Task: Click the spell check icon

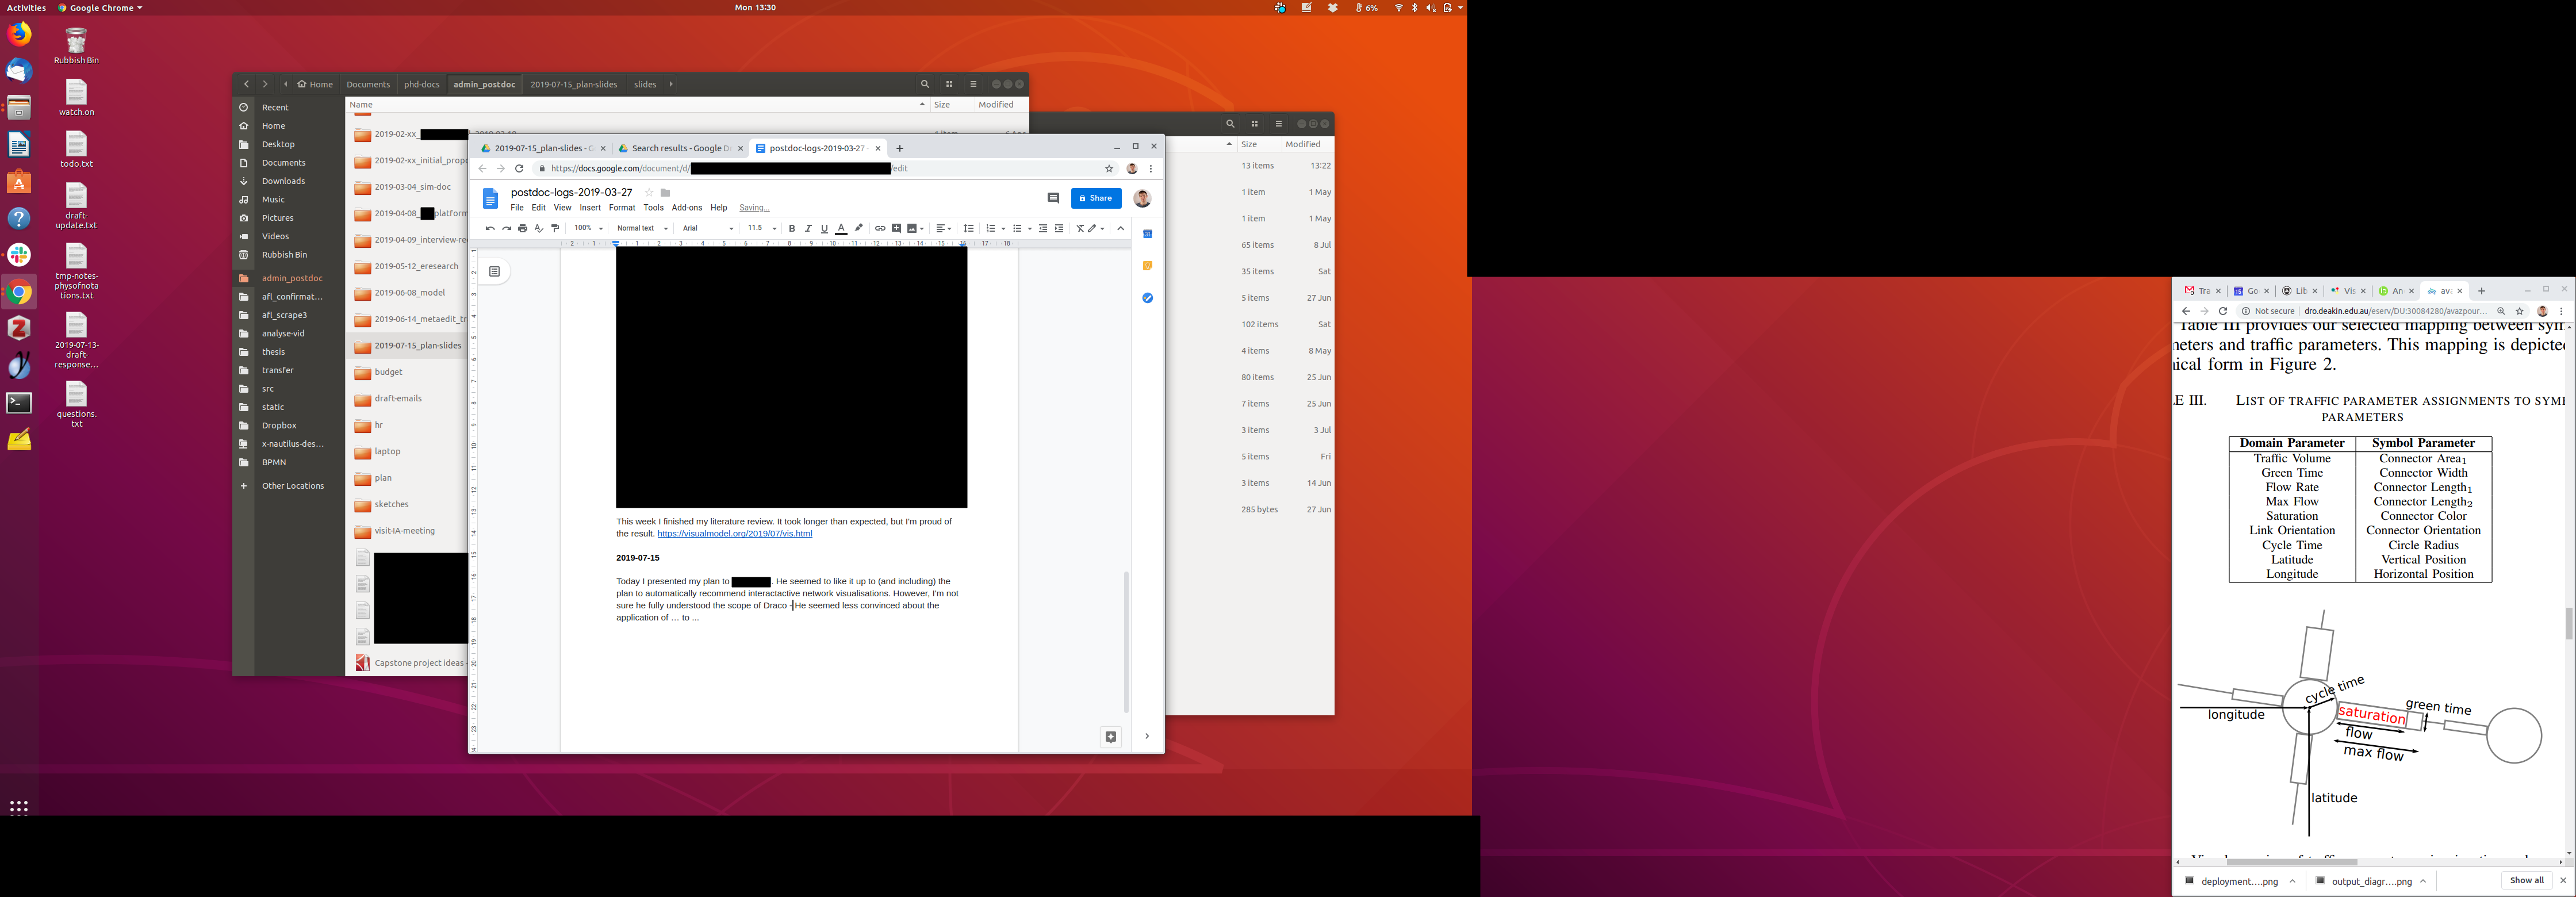Action: click(539, 228)
